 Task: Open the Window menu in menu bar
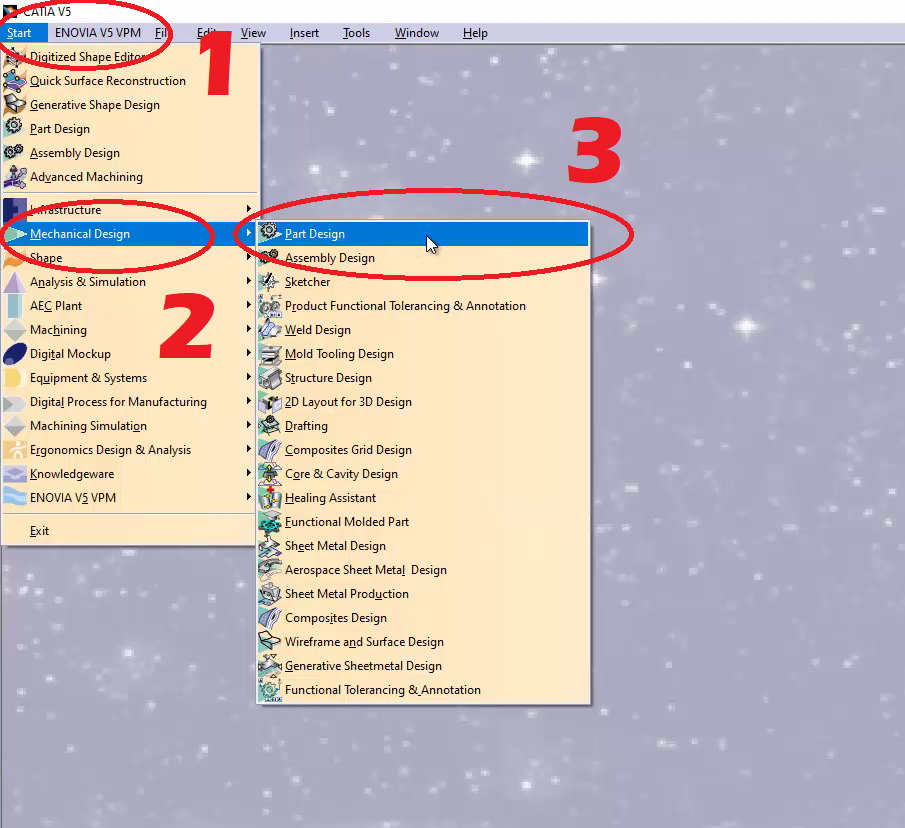click(416, 33)
